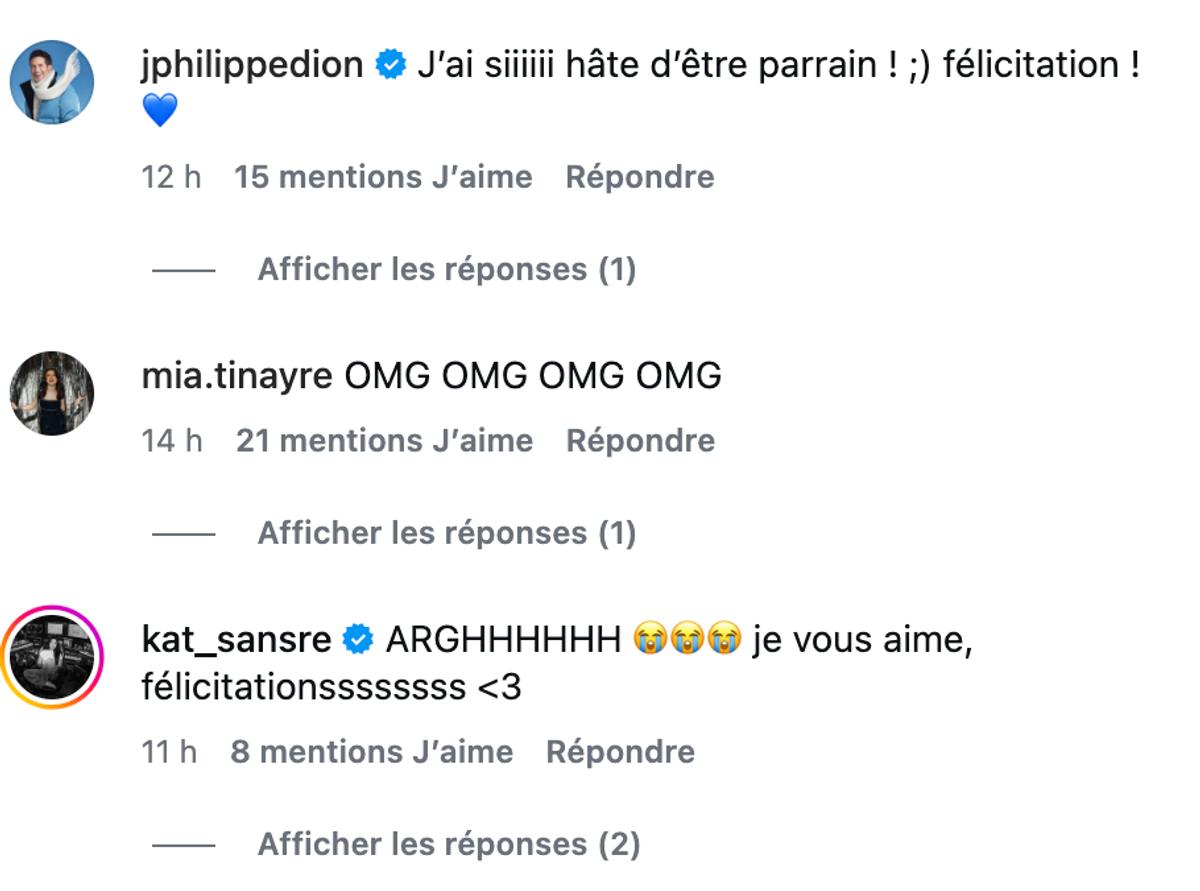Click Répondre under mia.tinayre's comment
Screen dimensions: 1200x891
[x=640, y=440]
